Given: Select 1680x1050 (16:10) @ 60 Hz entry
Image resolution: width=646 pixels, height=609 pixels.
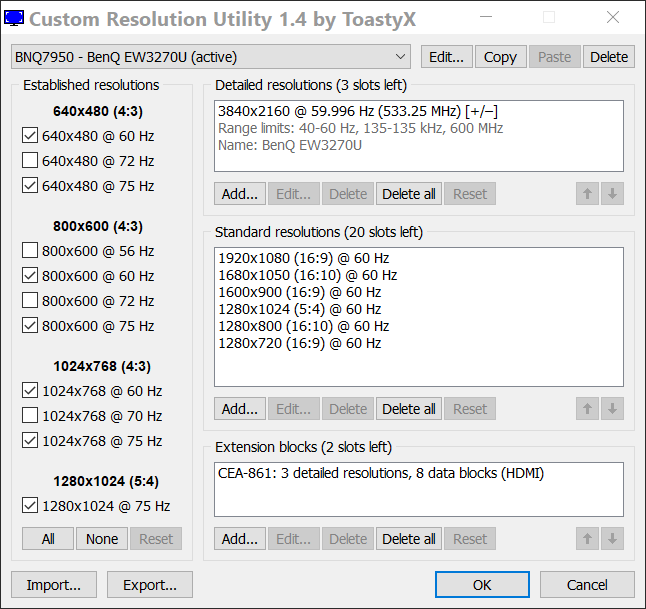Looking at the screenshot, I should point(419,275).
